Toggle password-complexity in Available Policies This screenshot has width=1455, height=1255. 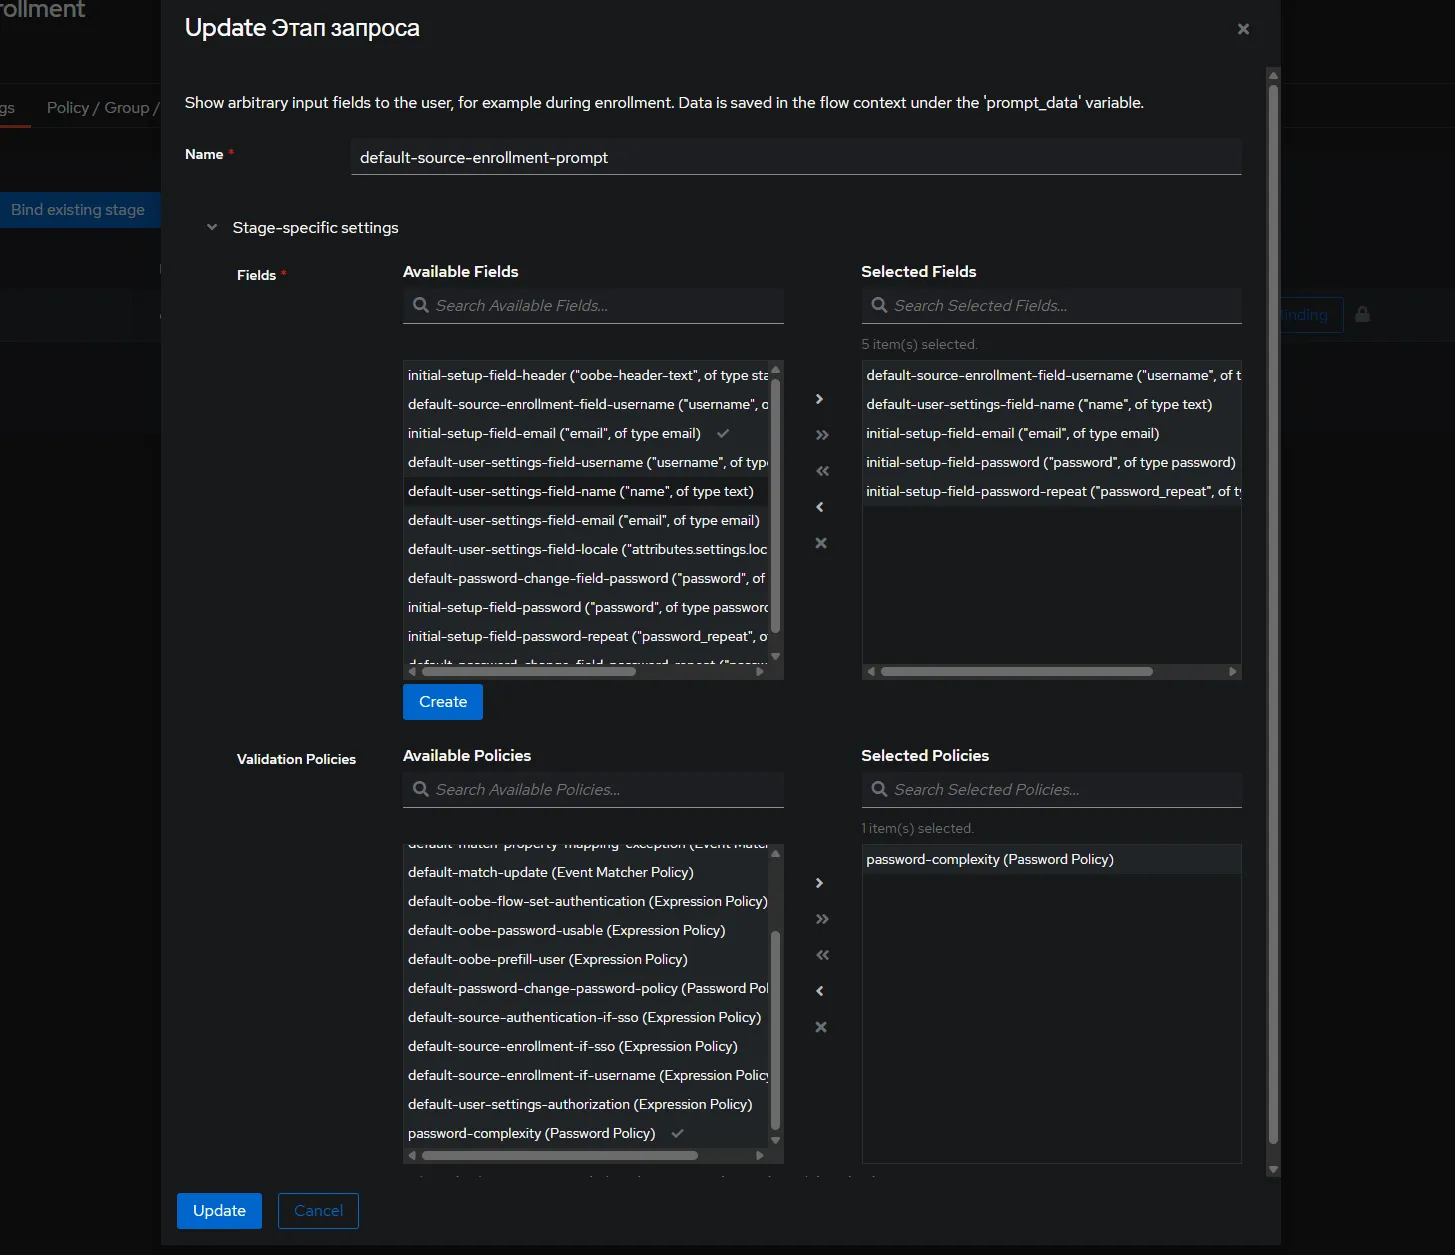tap(532, 1133)
